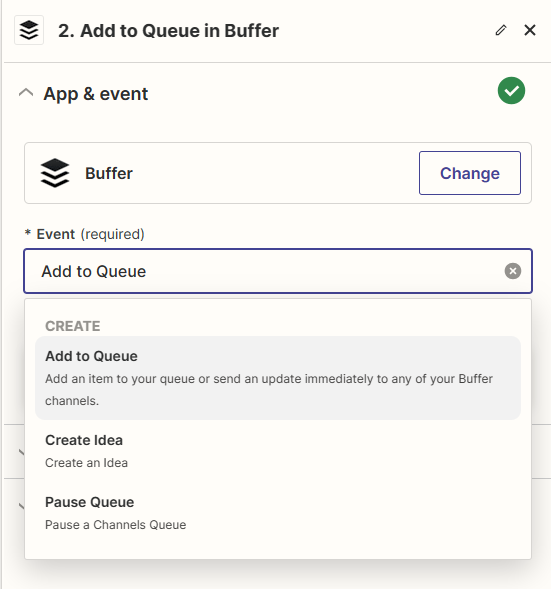Toggle the App & event heading
The image size is (551, 589).
pyautogui.click(x=95, y=94)
